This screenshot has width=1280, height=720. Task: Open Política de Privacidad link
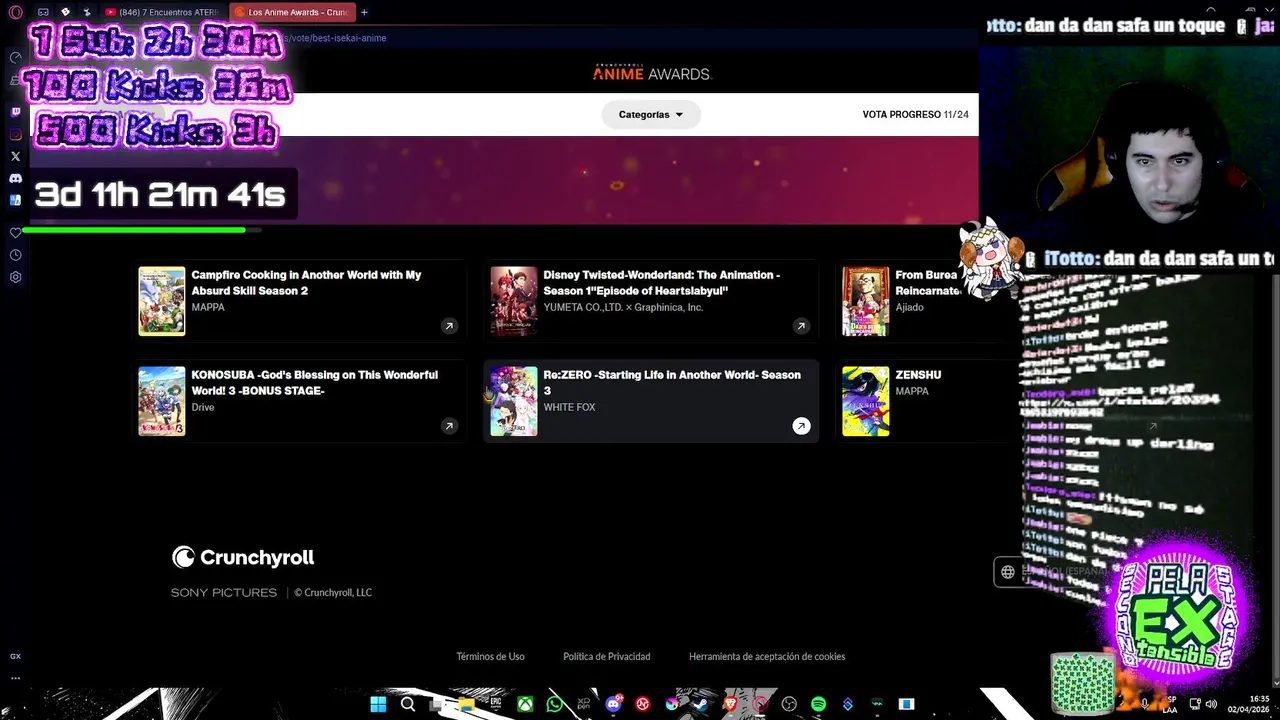[606, 657]
